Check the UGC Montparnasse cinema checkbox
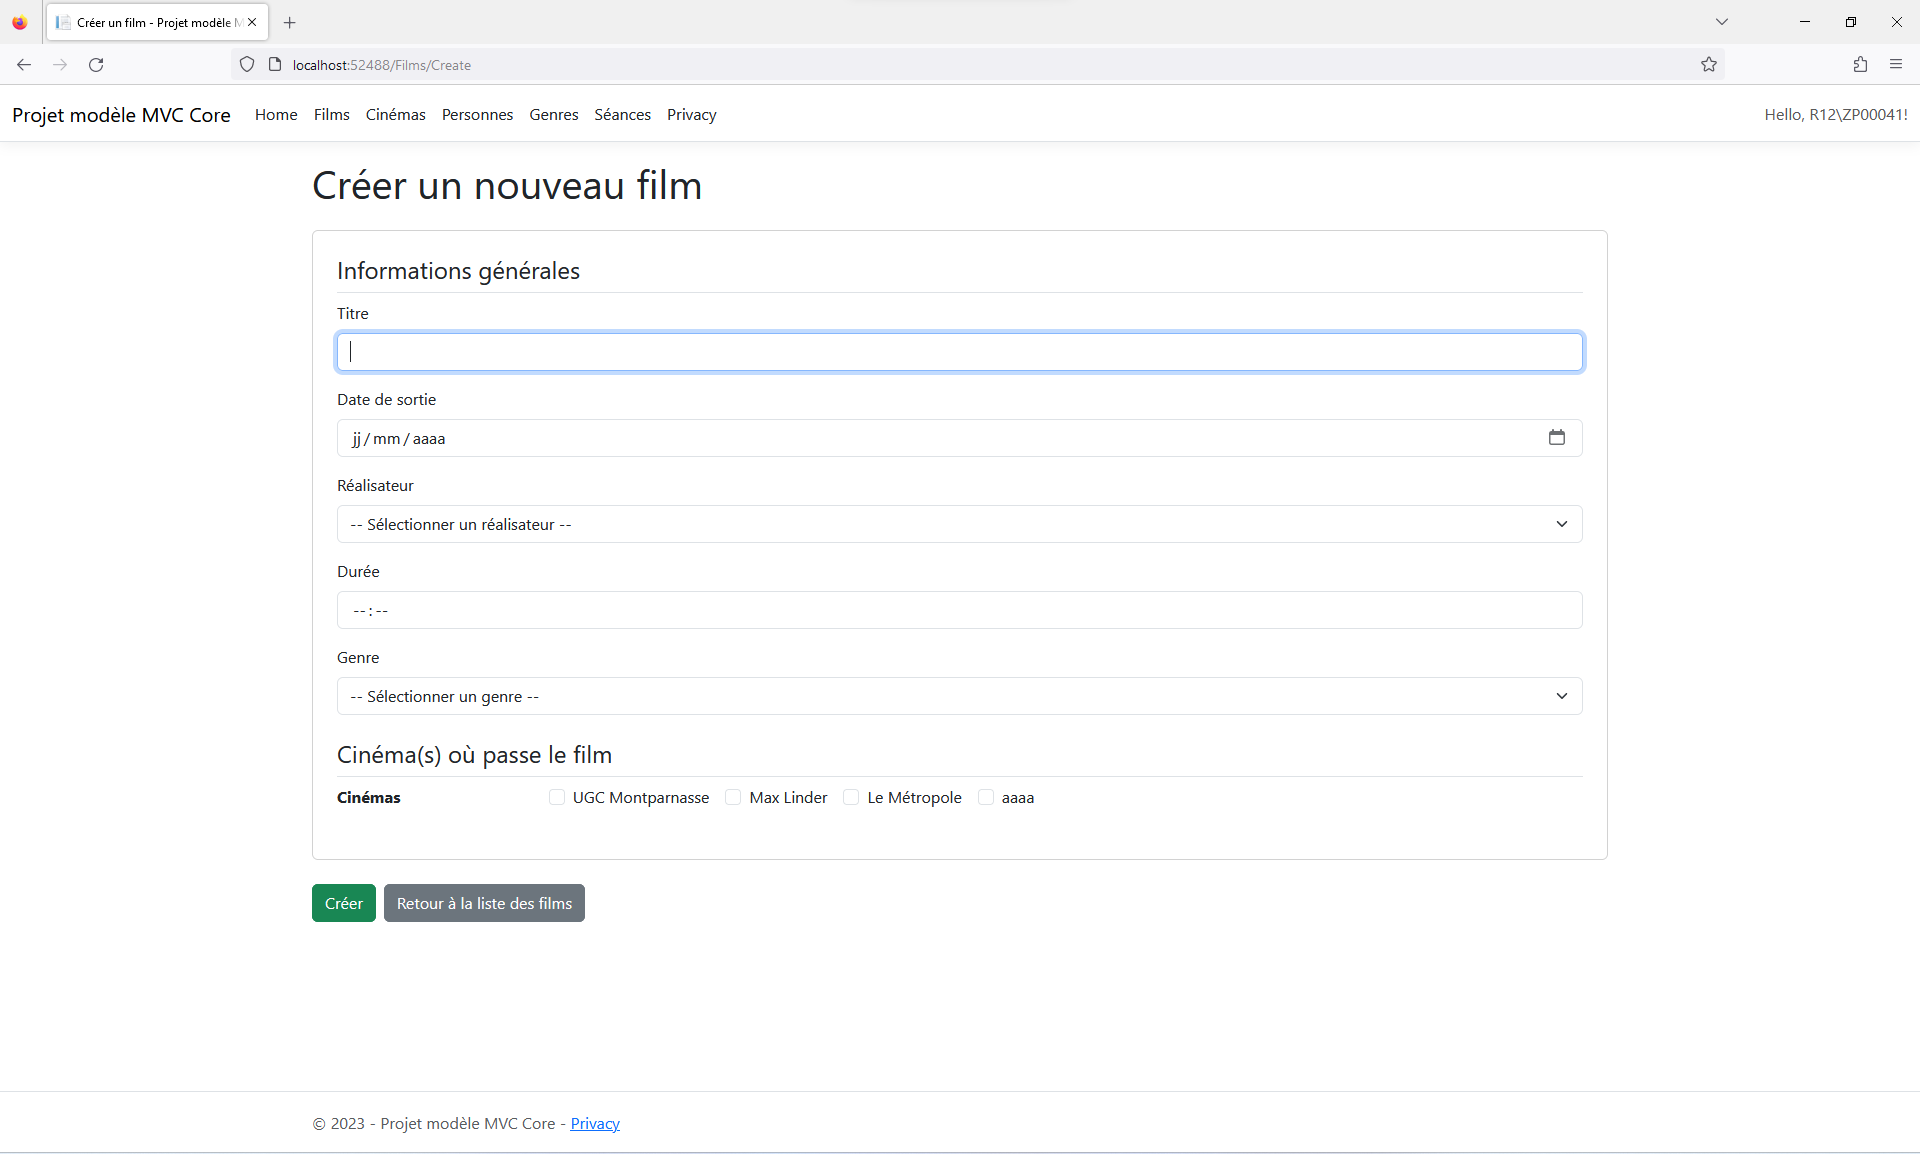This screenshot has width=1920, height=1154. pyautogui.click(x=557, y=797)
